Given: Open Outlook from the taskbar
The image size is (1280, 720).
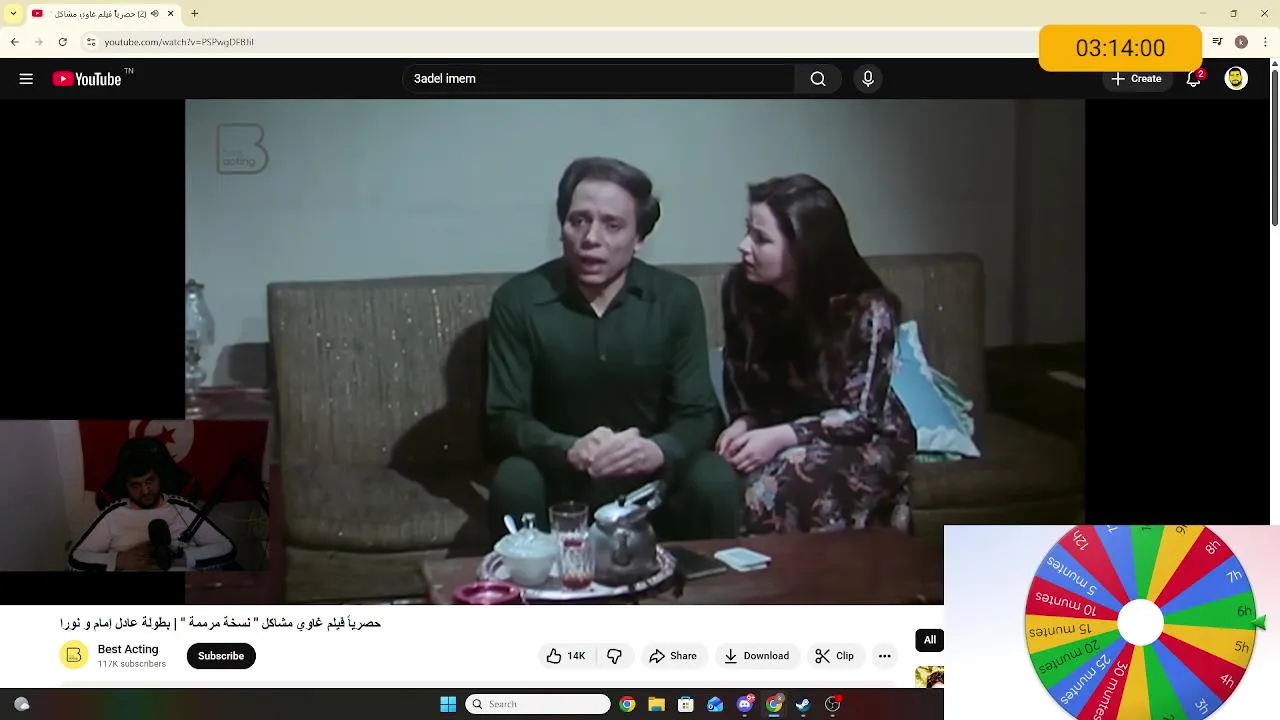Looking at the screenshot, I should [x=715, y=704].
